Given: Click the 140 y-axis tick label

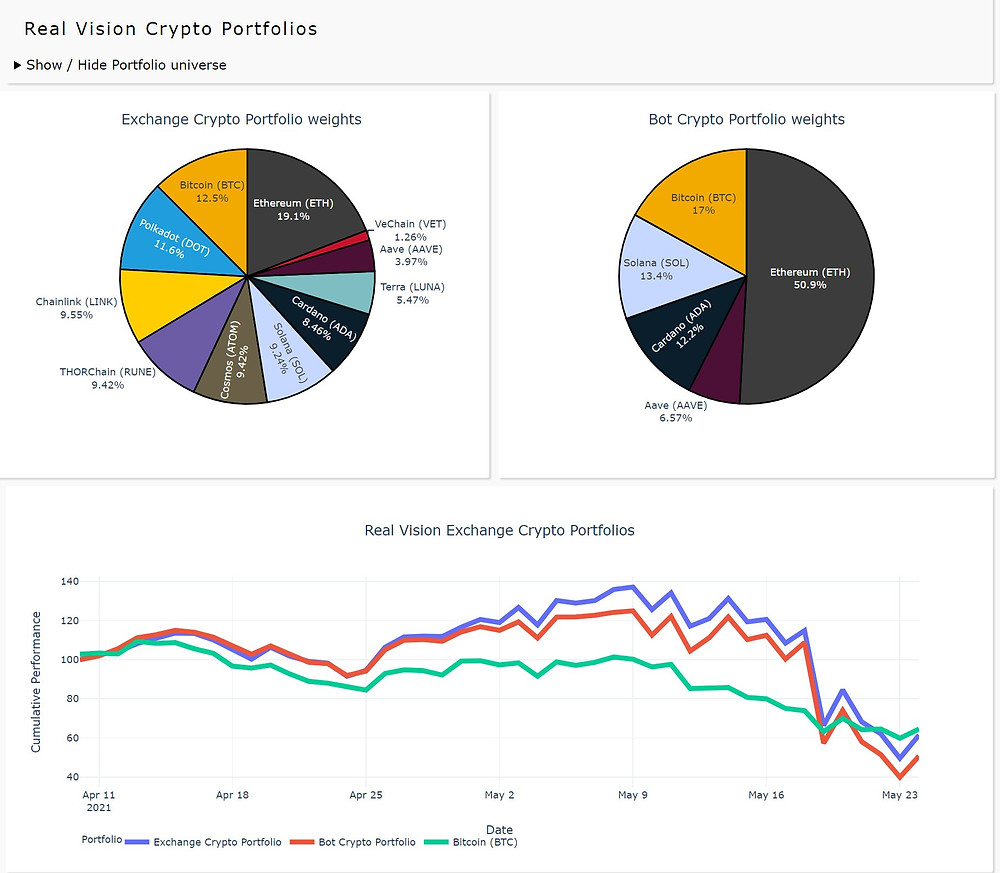Looking at the screenshot, I should point(70,582).
